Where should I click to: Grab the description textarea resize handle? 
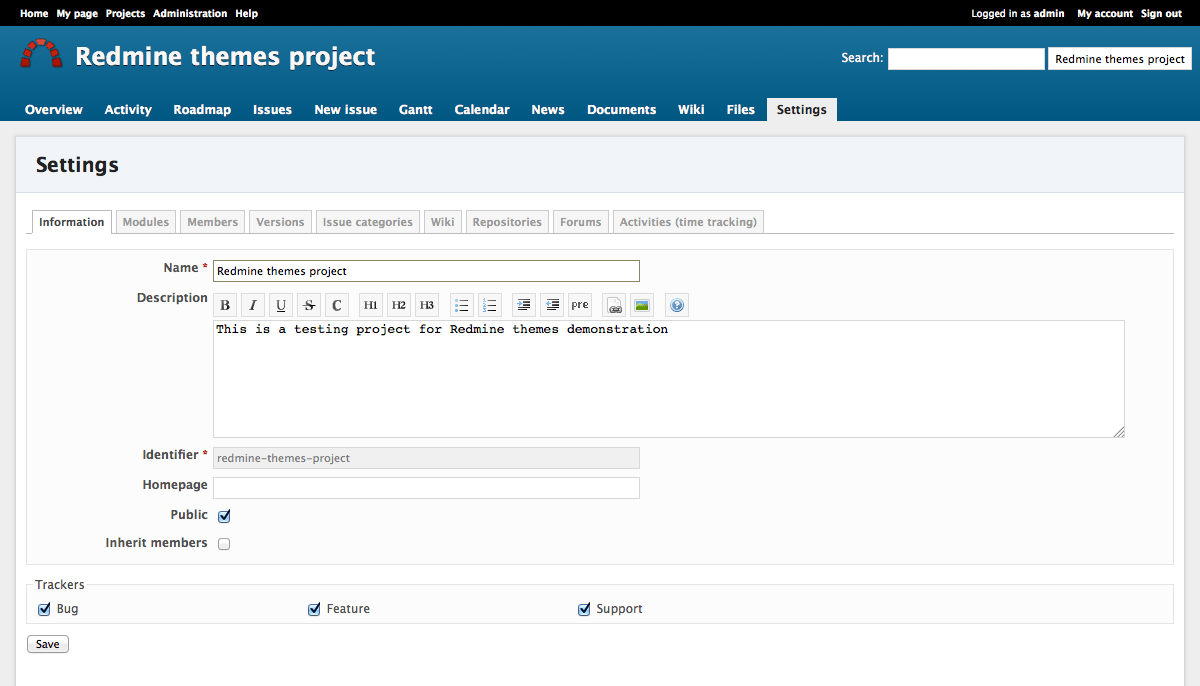pyautogui.click(x=1118, y=431)
